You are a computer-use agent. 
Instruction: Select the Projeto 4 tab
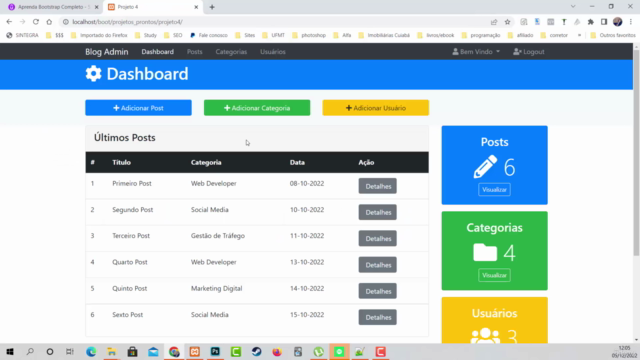click(151, 7)
